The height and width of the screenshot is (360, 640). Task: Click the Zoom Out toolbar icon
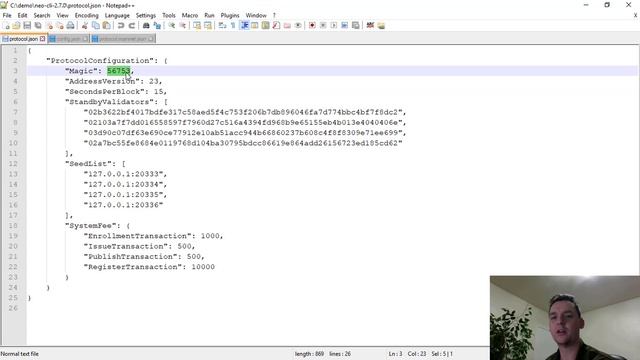pyautogui.click(x=182, y=25)
